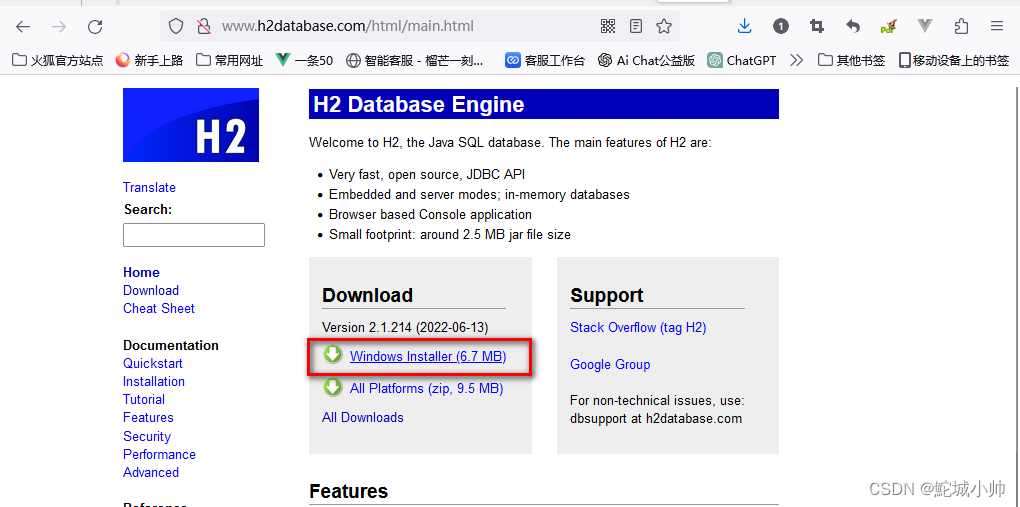Click the grey V extension icon

pyautogui.click(x=925, y=26)
